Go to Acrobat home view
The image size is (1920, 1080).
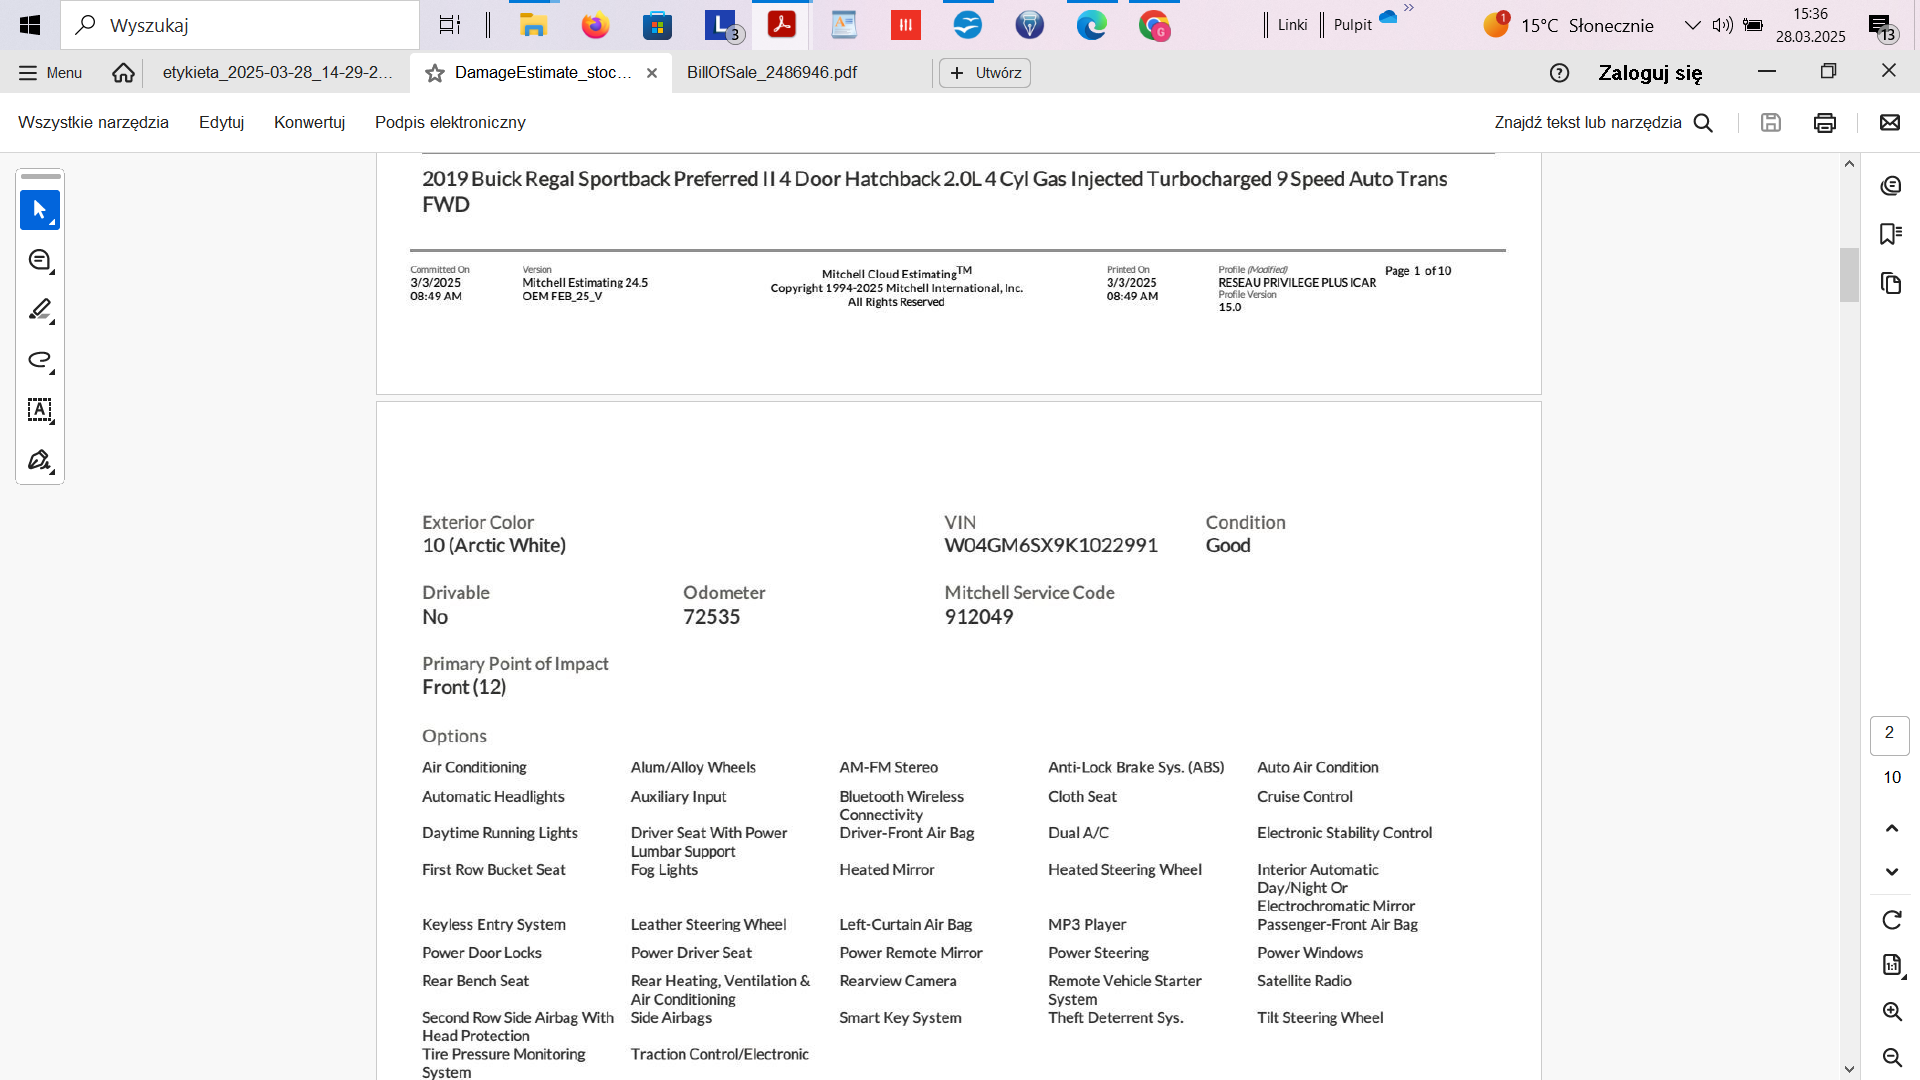click(123, 73)
